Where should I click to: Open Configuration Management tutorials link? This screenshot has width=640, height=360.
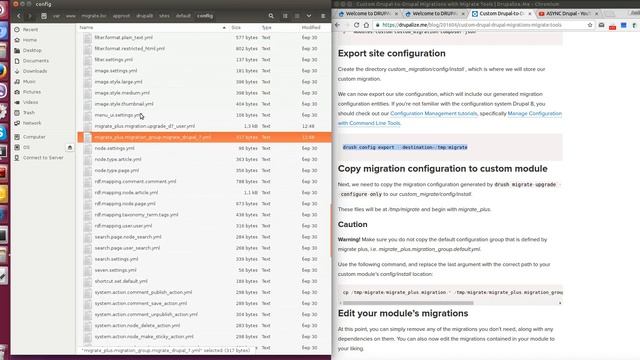433,113
